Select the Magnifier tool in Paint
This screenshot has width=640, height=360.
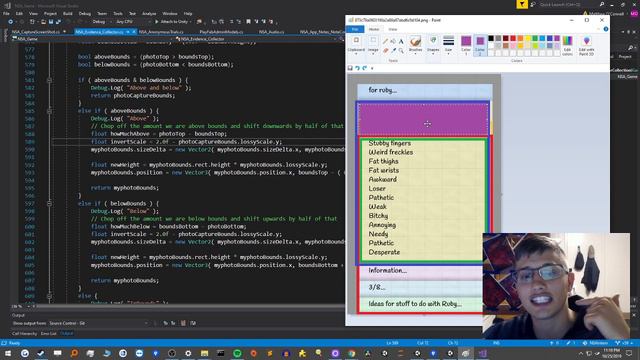point(401,50)
